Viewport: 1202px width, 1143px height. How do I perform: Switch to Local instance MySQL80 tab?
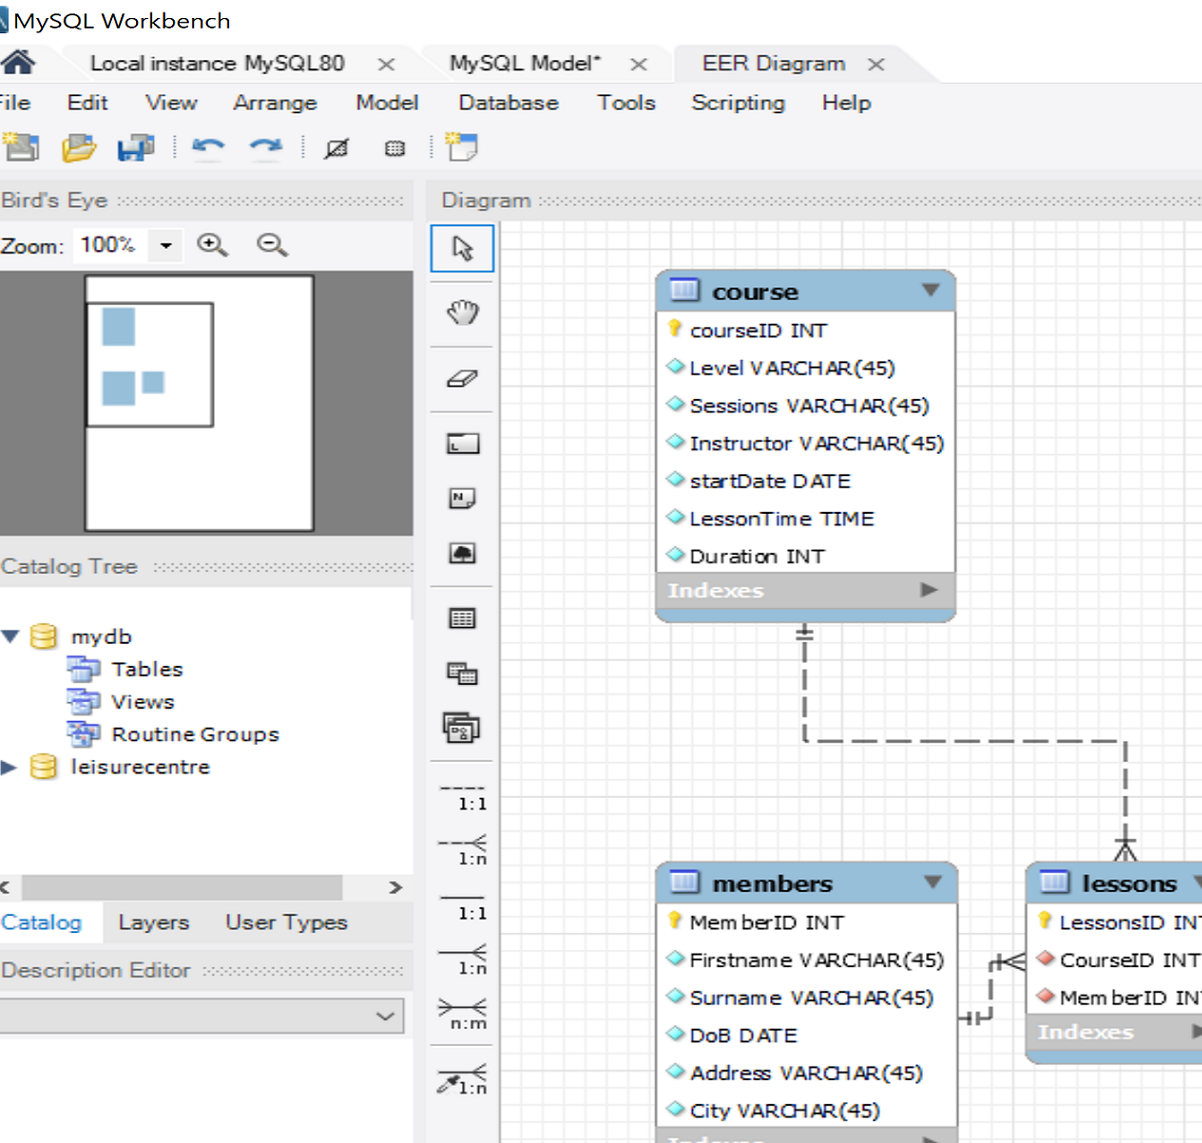[217, 63]
